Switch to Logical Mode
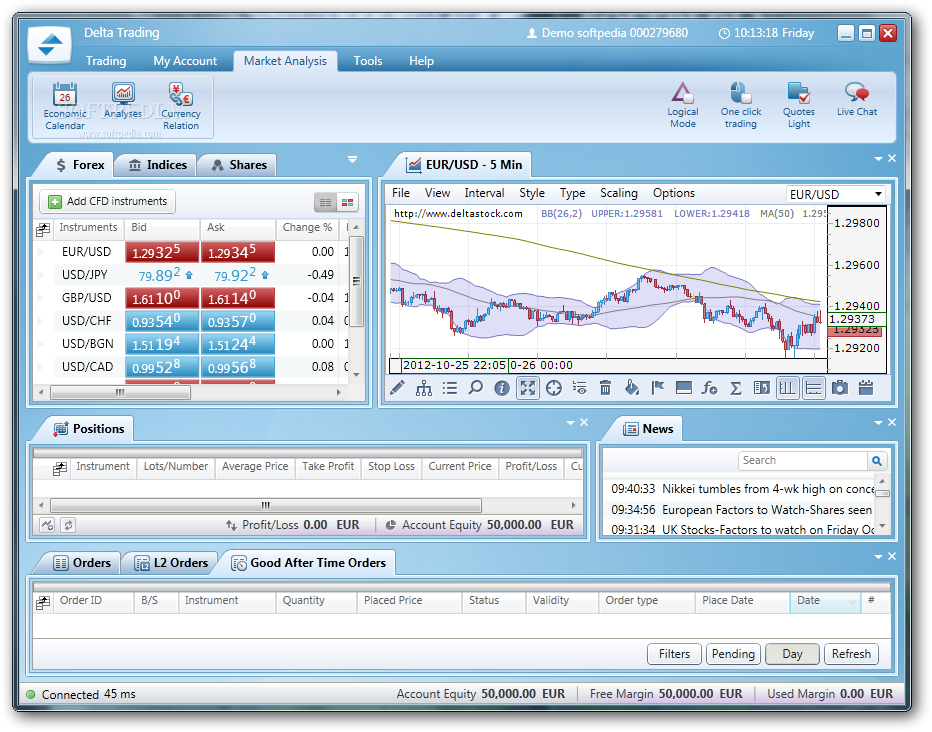This screenshot has height=732, width=932. (x=682, y=105)
